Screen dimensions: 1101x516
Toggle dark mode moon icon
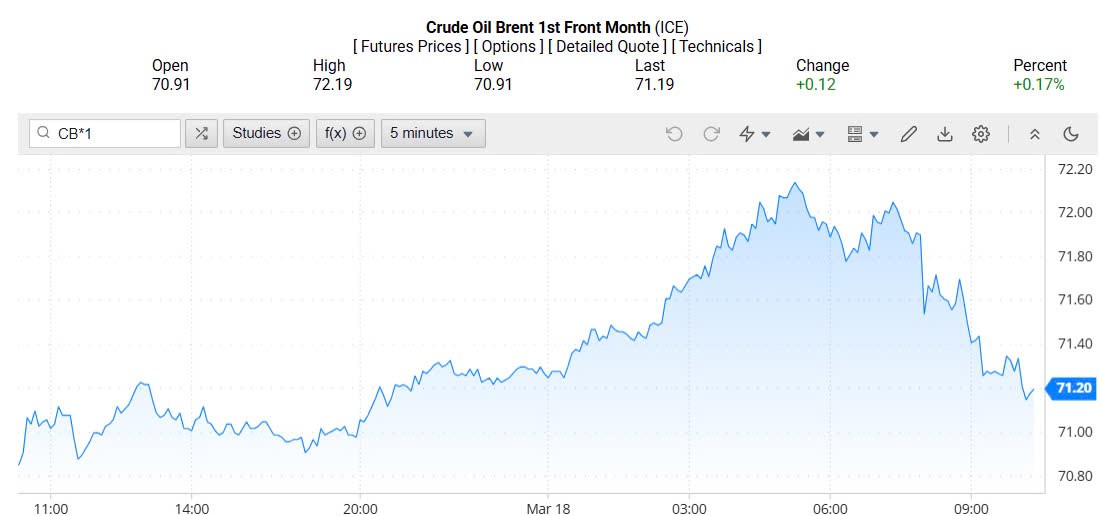click(x=1070, y=134)
